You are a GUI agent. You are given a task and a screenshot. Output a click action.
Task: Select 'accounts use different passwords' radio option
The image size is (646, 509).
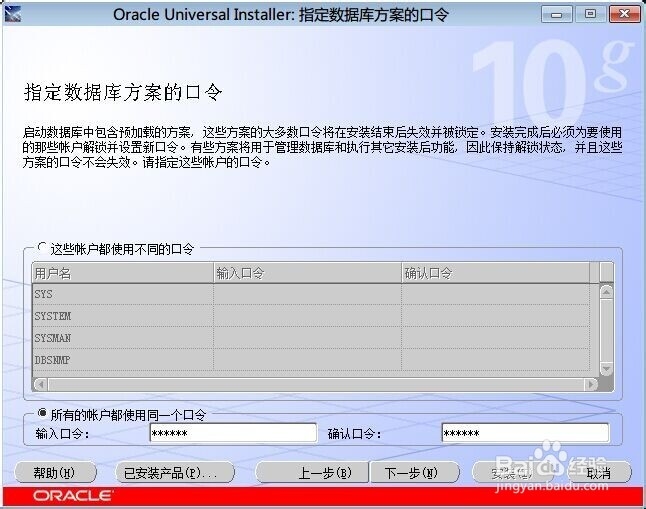click(x=42, y=247)
